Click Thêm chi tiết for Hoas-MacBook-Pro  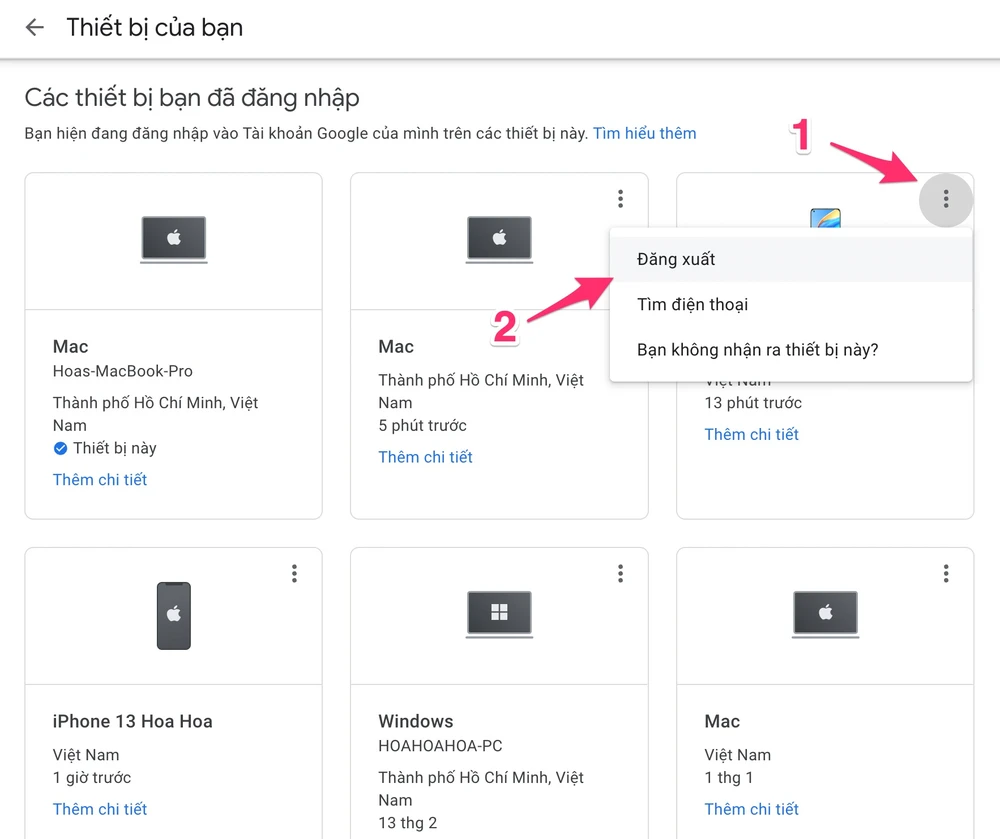pos(100,480)
